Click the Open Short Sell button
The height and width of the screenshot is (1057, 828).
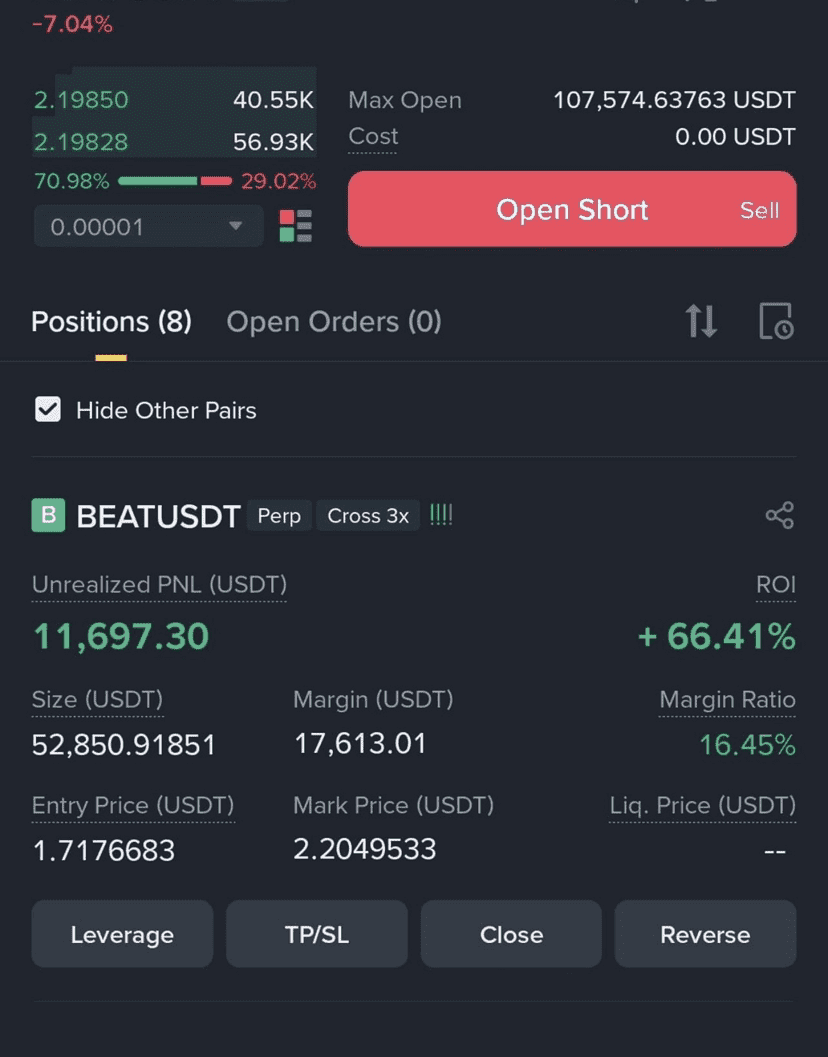[572, 209]
